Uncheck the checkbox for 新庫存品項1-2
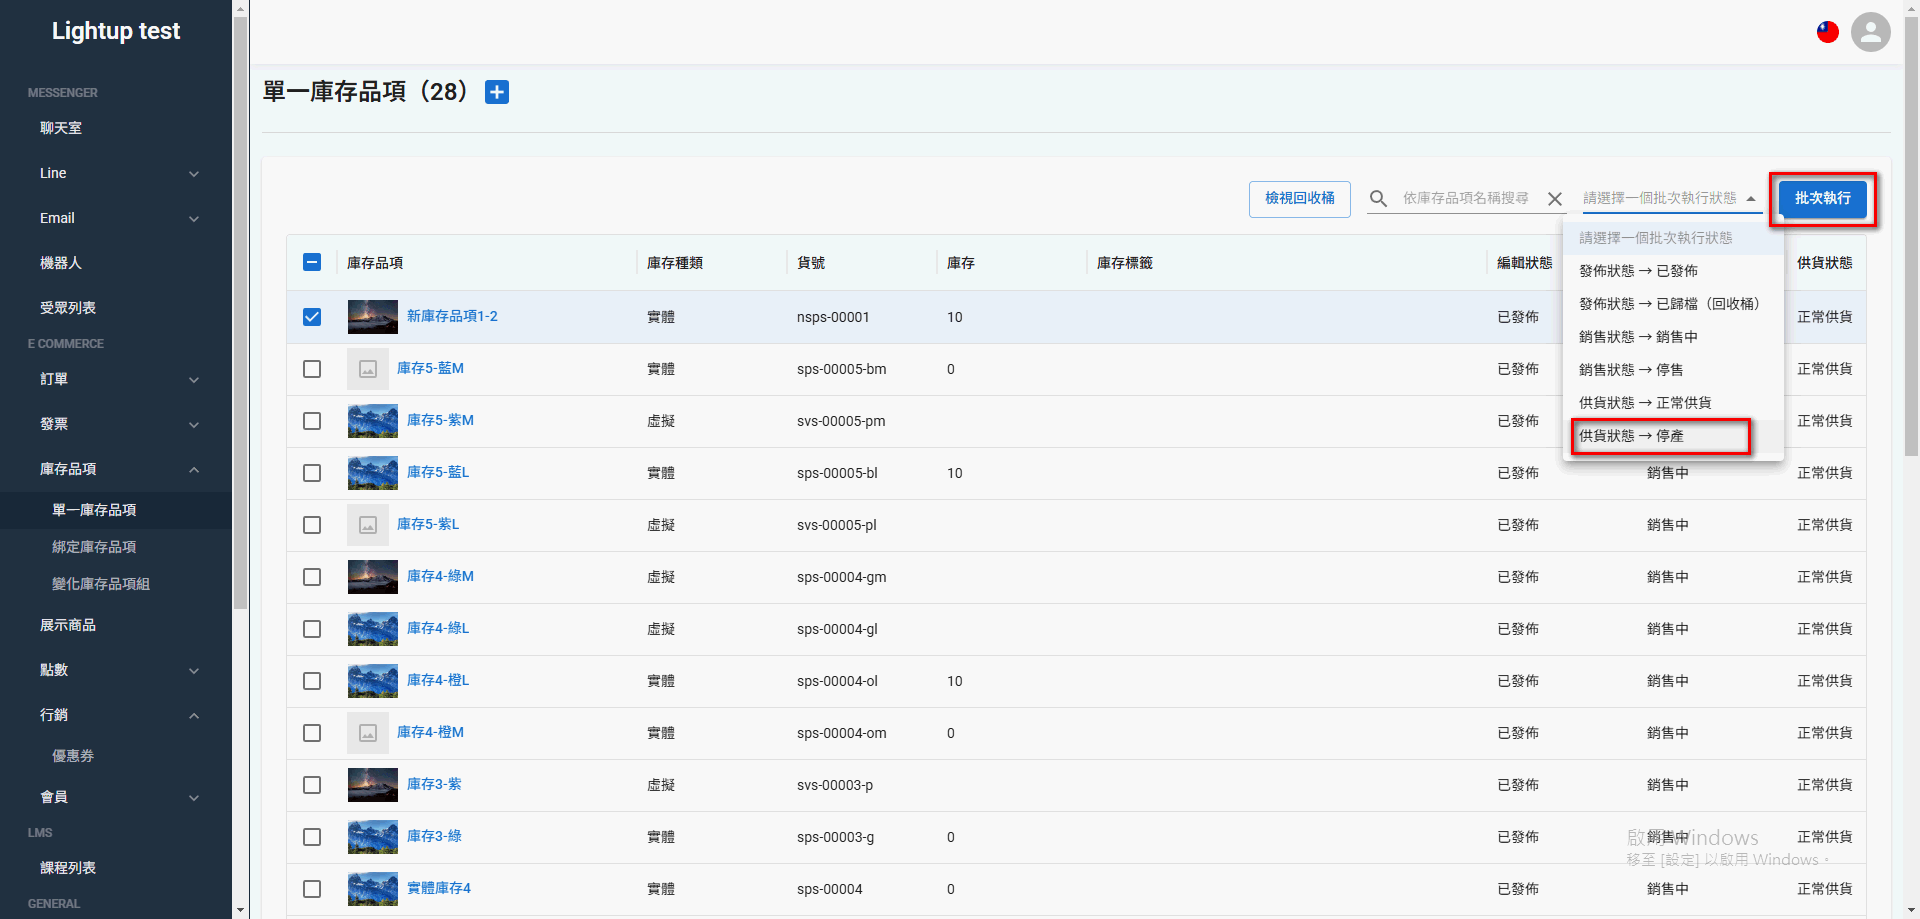The image size is (1920, 919). tap(312, 317)
